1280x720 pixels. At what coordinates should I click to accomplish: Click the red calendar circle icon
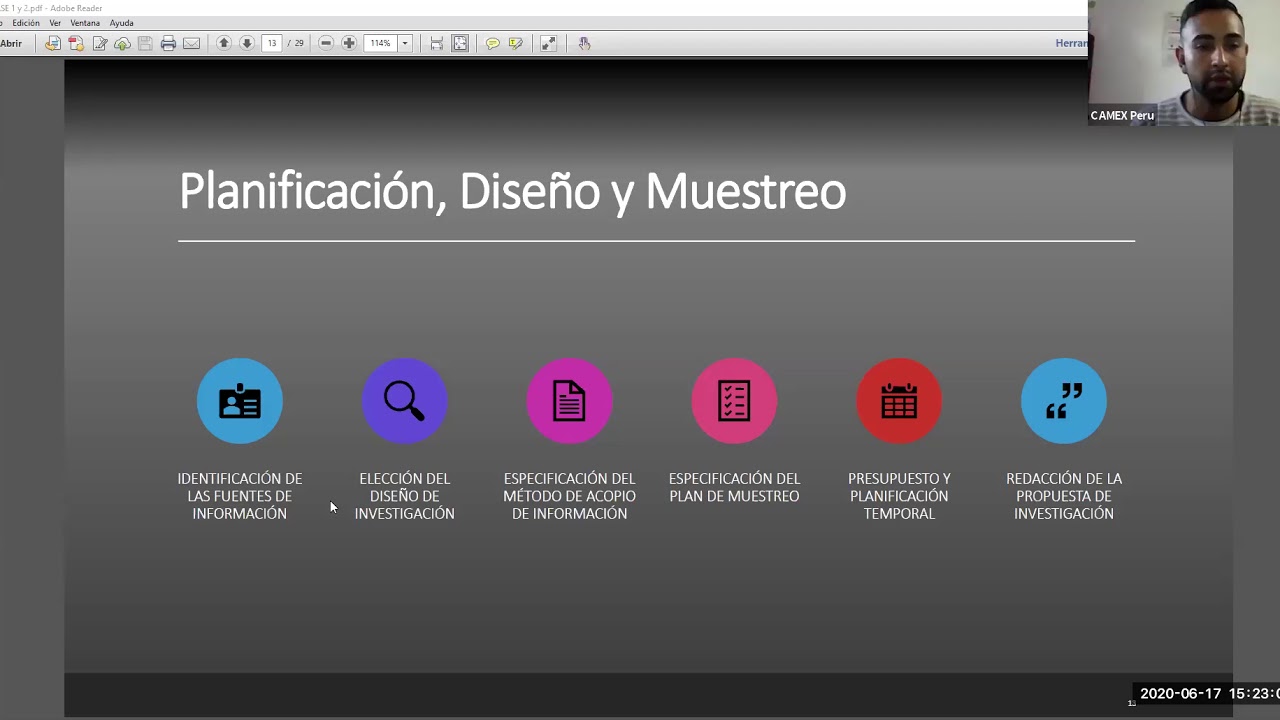[899, 401]
